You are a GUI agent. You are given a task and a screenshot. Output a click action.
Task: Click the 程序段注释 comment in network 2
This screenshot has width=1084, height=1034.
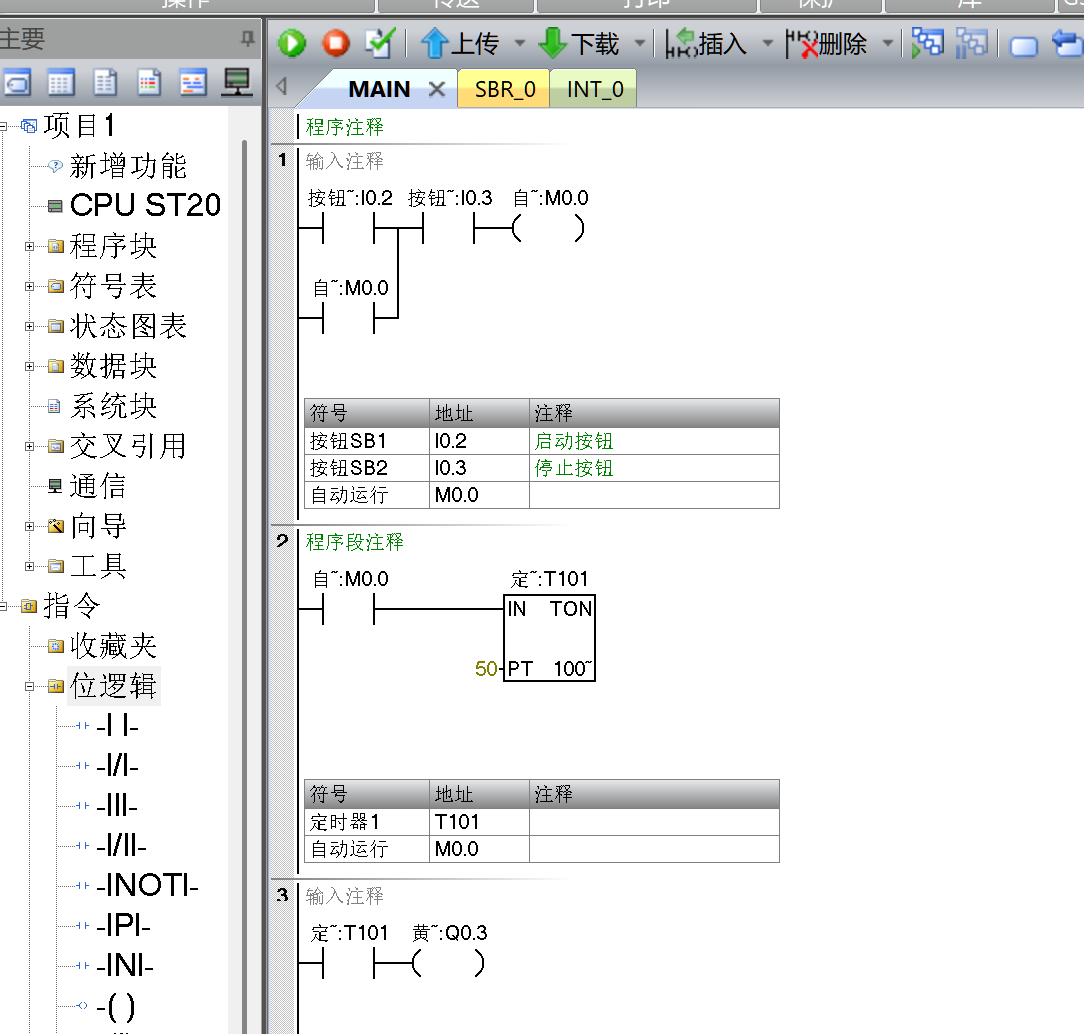pyautogui.click(x=355, y=542)
